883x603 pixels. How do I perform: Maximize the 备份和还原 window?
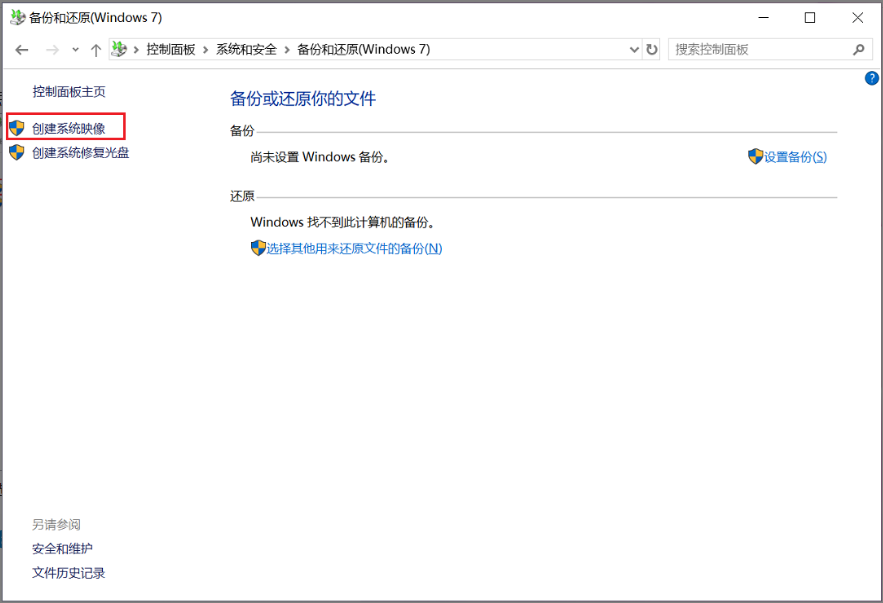[x=810, y=17]
